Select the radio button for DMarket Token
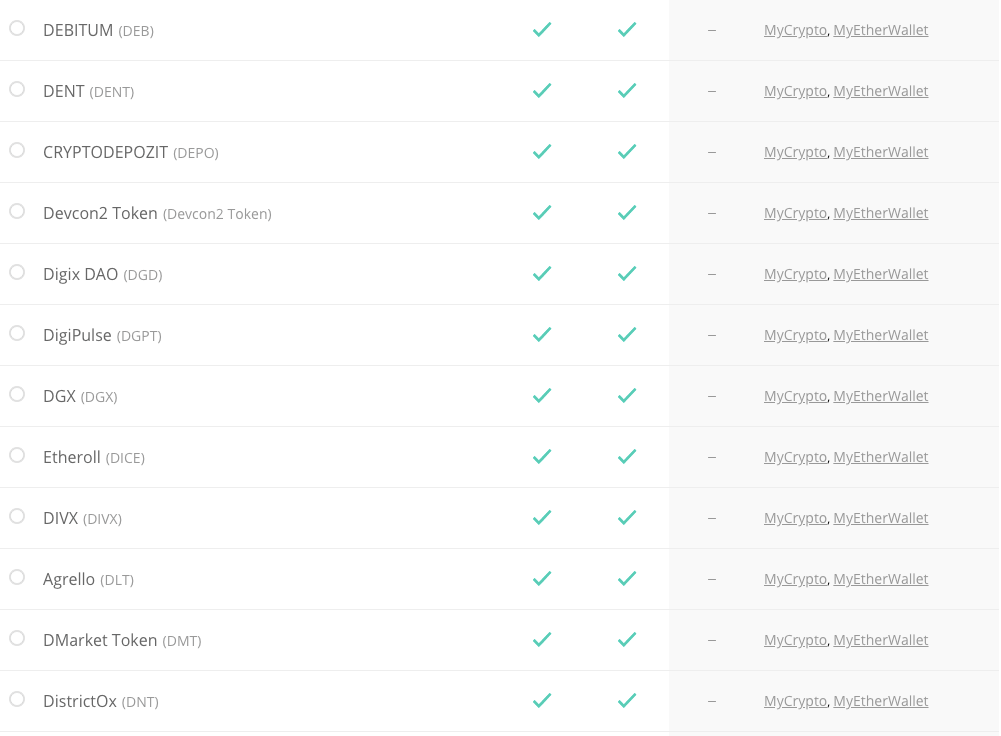The image size is (1001, 736). 16,639
